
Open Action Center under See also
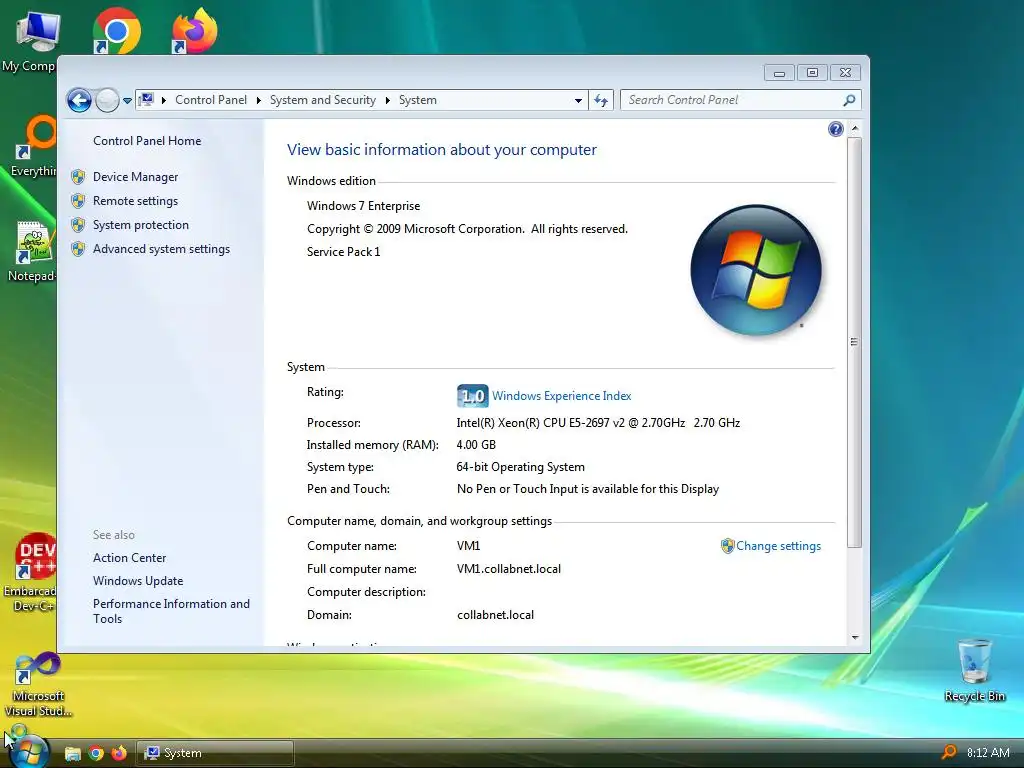(129, 558)
